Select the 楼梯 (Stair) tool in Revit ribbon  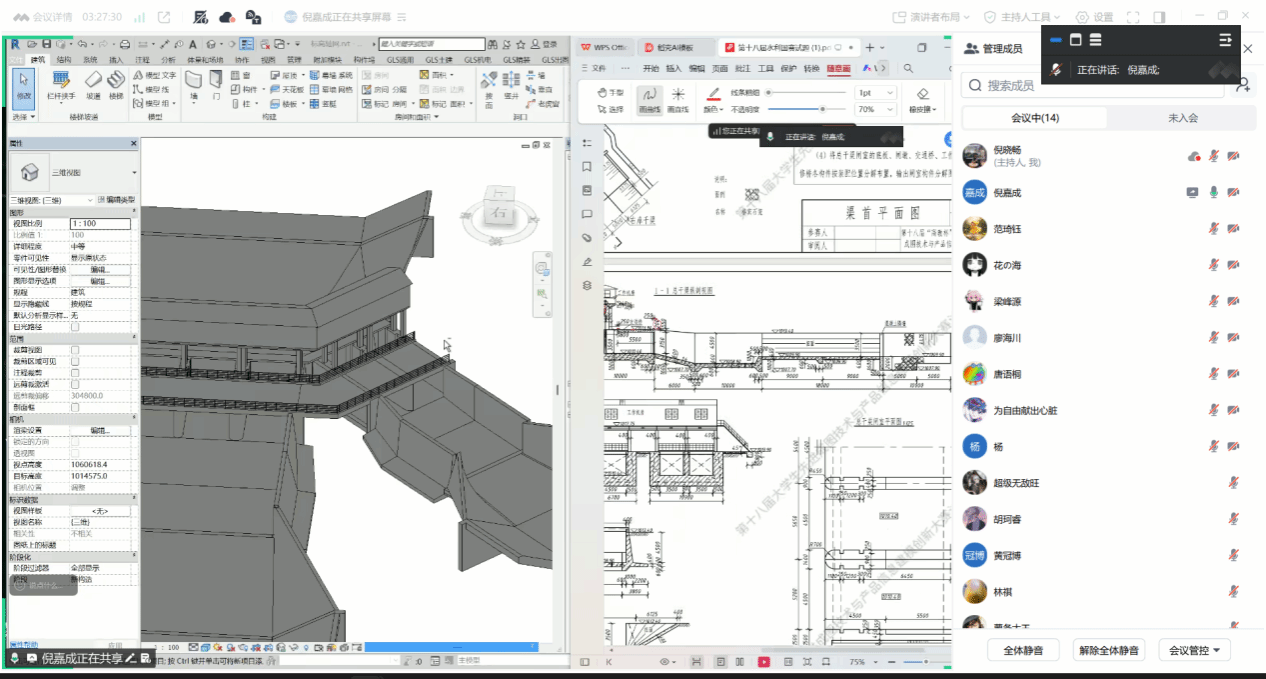[x=116, y=82]
